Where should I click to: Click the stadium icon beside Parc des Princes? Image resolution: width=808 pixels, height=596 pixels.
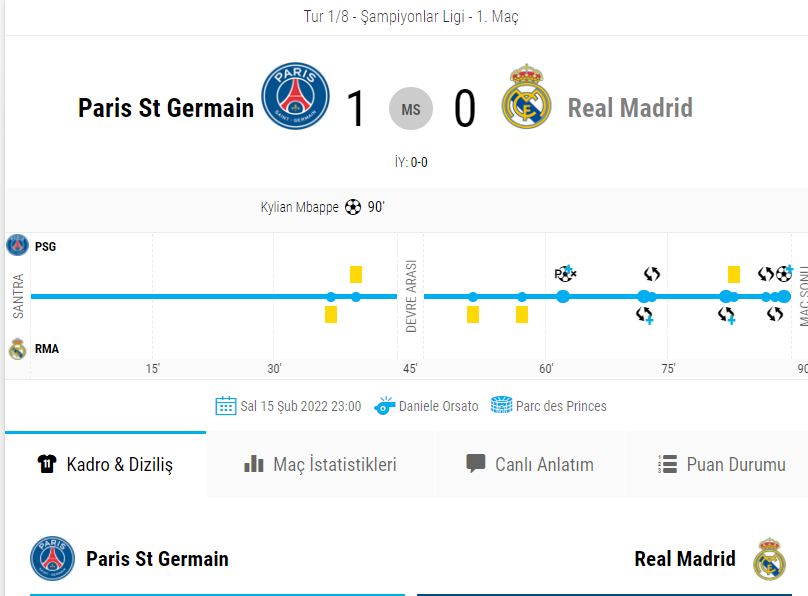point(501,405)
